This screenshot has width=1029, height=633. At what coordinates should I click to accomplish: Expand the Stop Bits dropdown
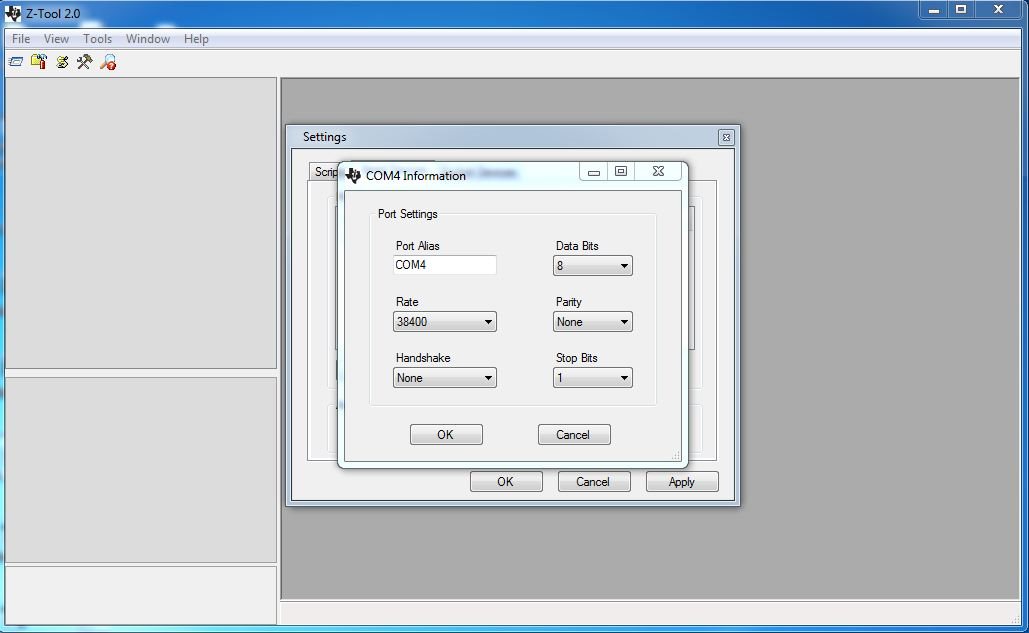click(593, 378)
